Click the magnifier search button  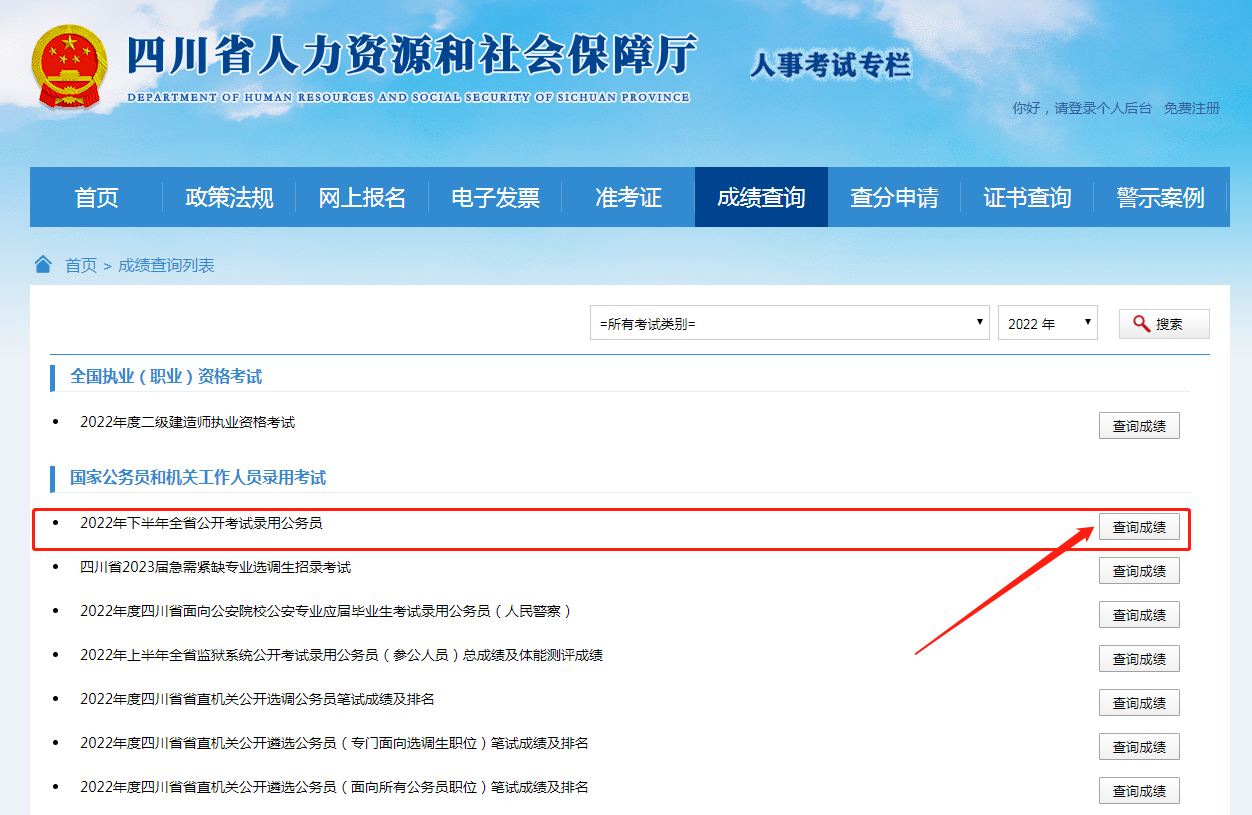point(1163,324)
